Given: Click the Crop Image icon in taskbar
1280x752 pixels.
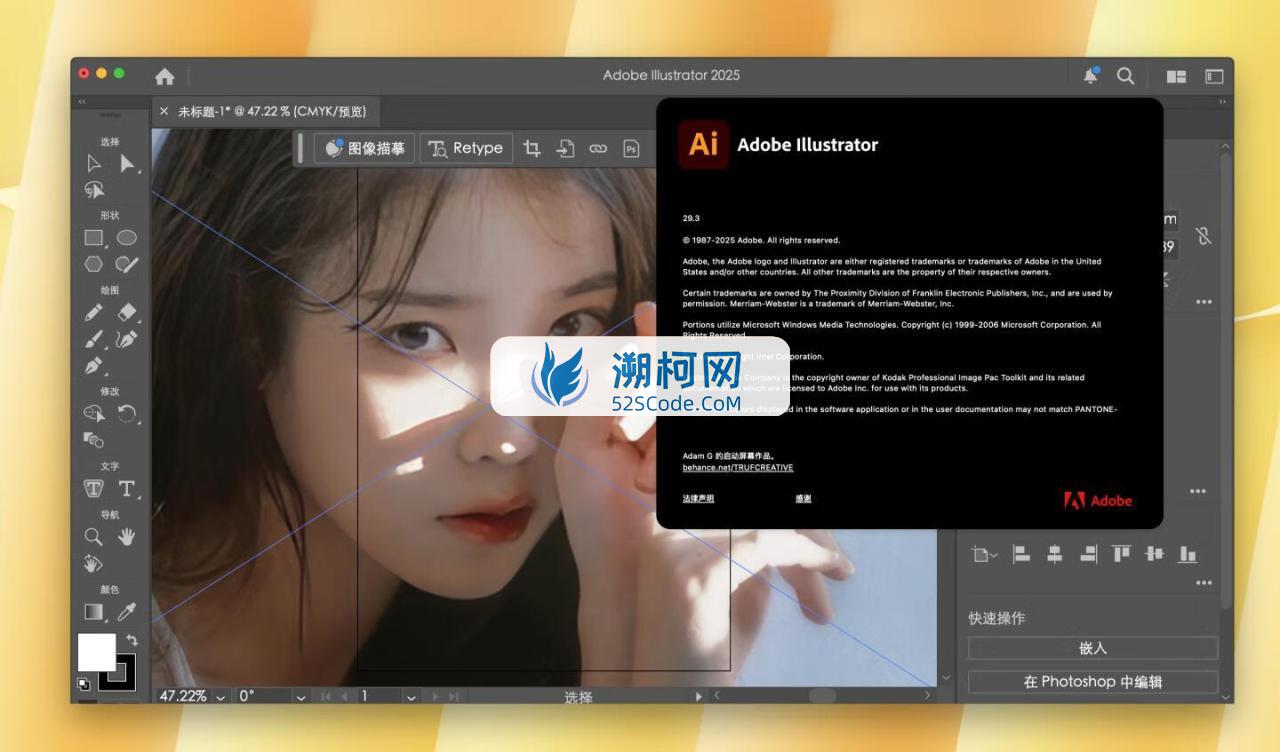Looking at the screenshot, I should (532, 148).
